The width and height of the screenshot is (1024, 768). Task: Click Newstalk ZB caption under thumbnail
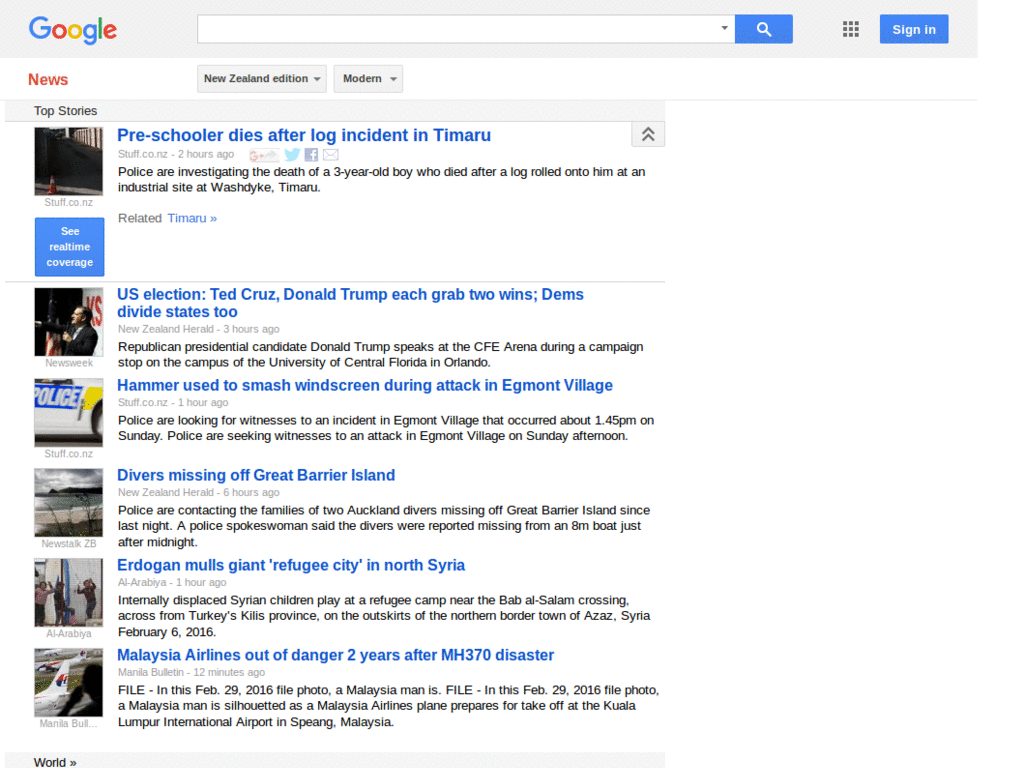click(x=69, y=543)
